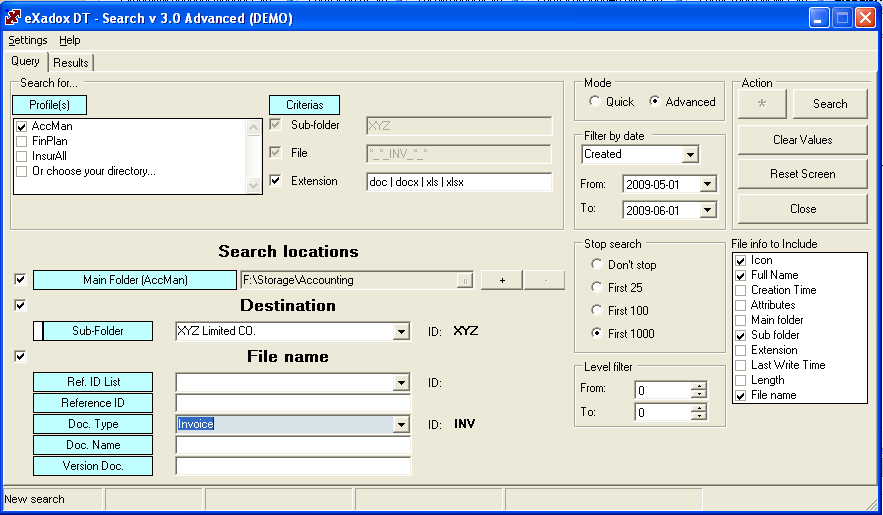Increase the Level filter From value
Screen dimensions: 883x515
coord(699,386)
